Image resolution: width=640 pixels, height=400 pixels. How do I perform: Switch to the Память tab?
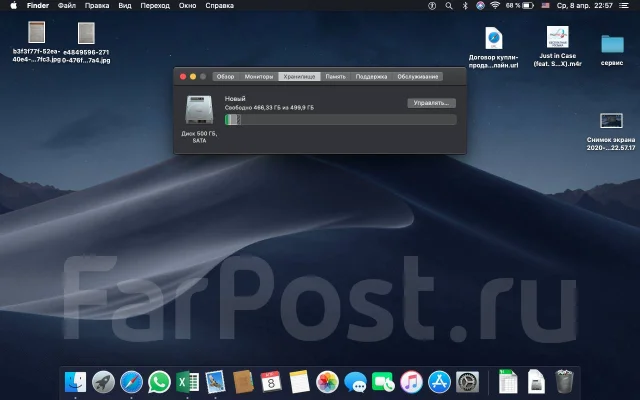[336, 76]
